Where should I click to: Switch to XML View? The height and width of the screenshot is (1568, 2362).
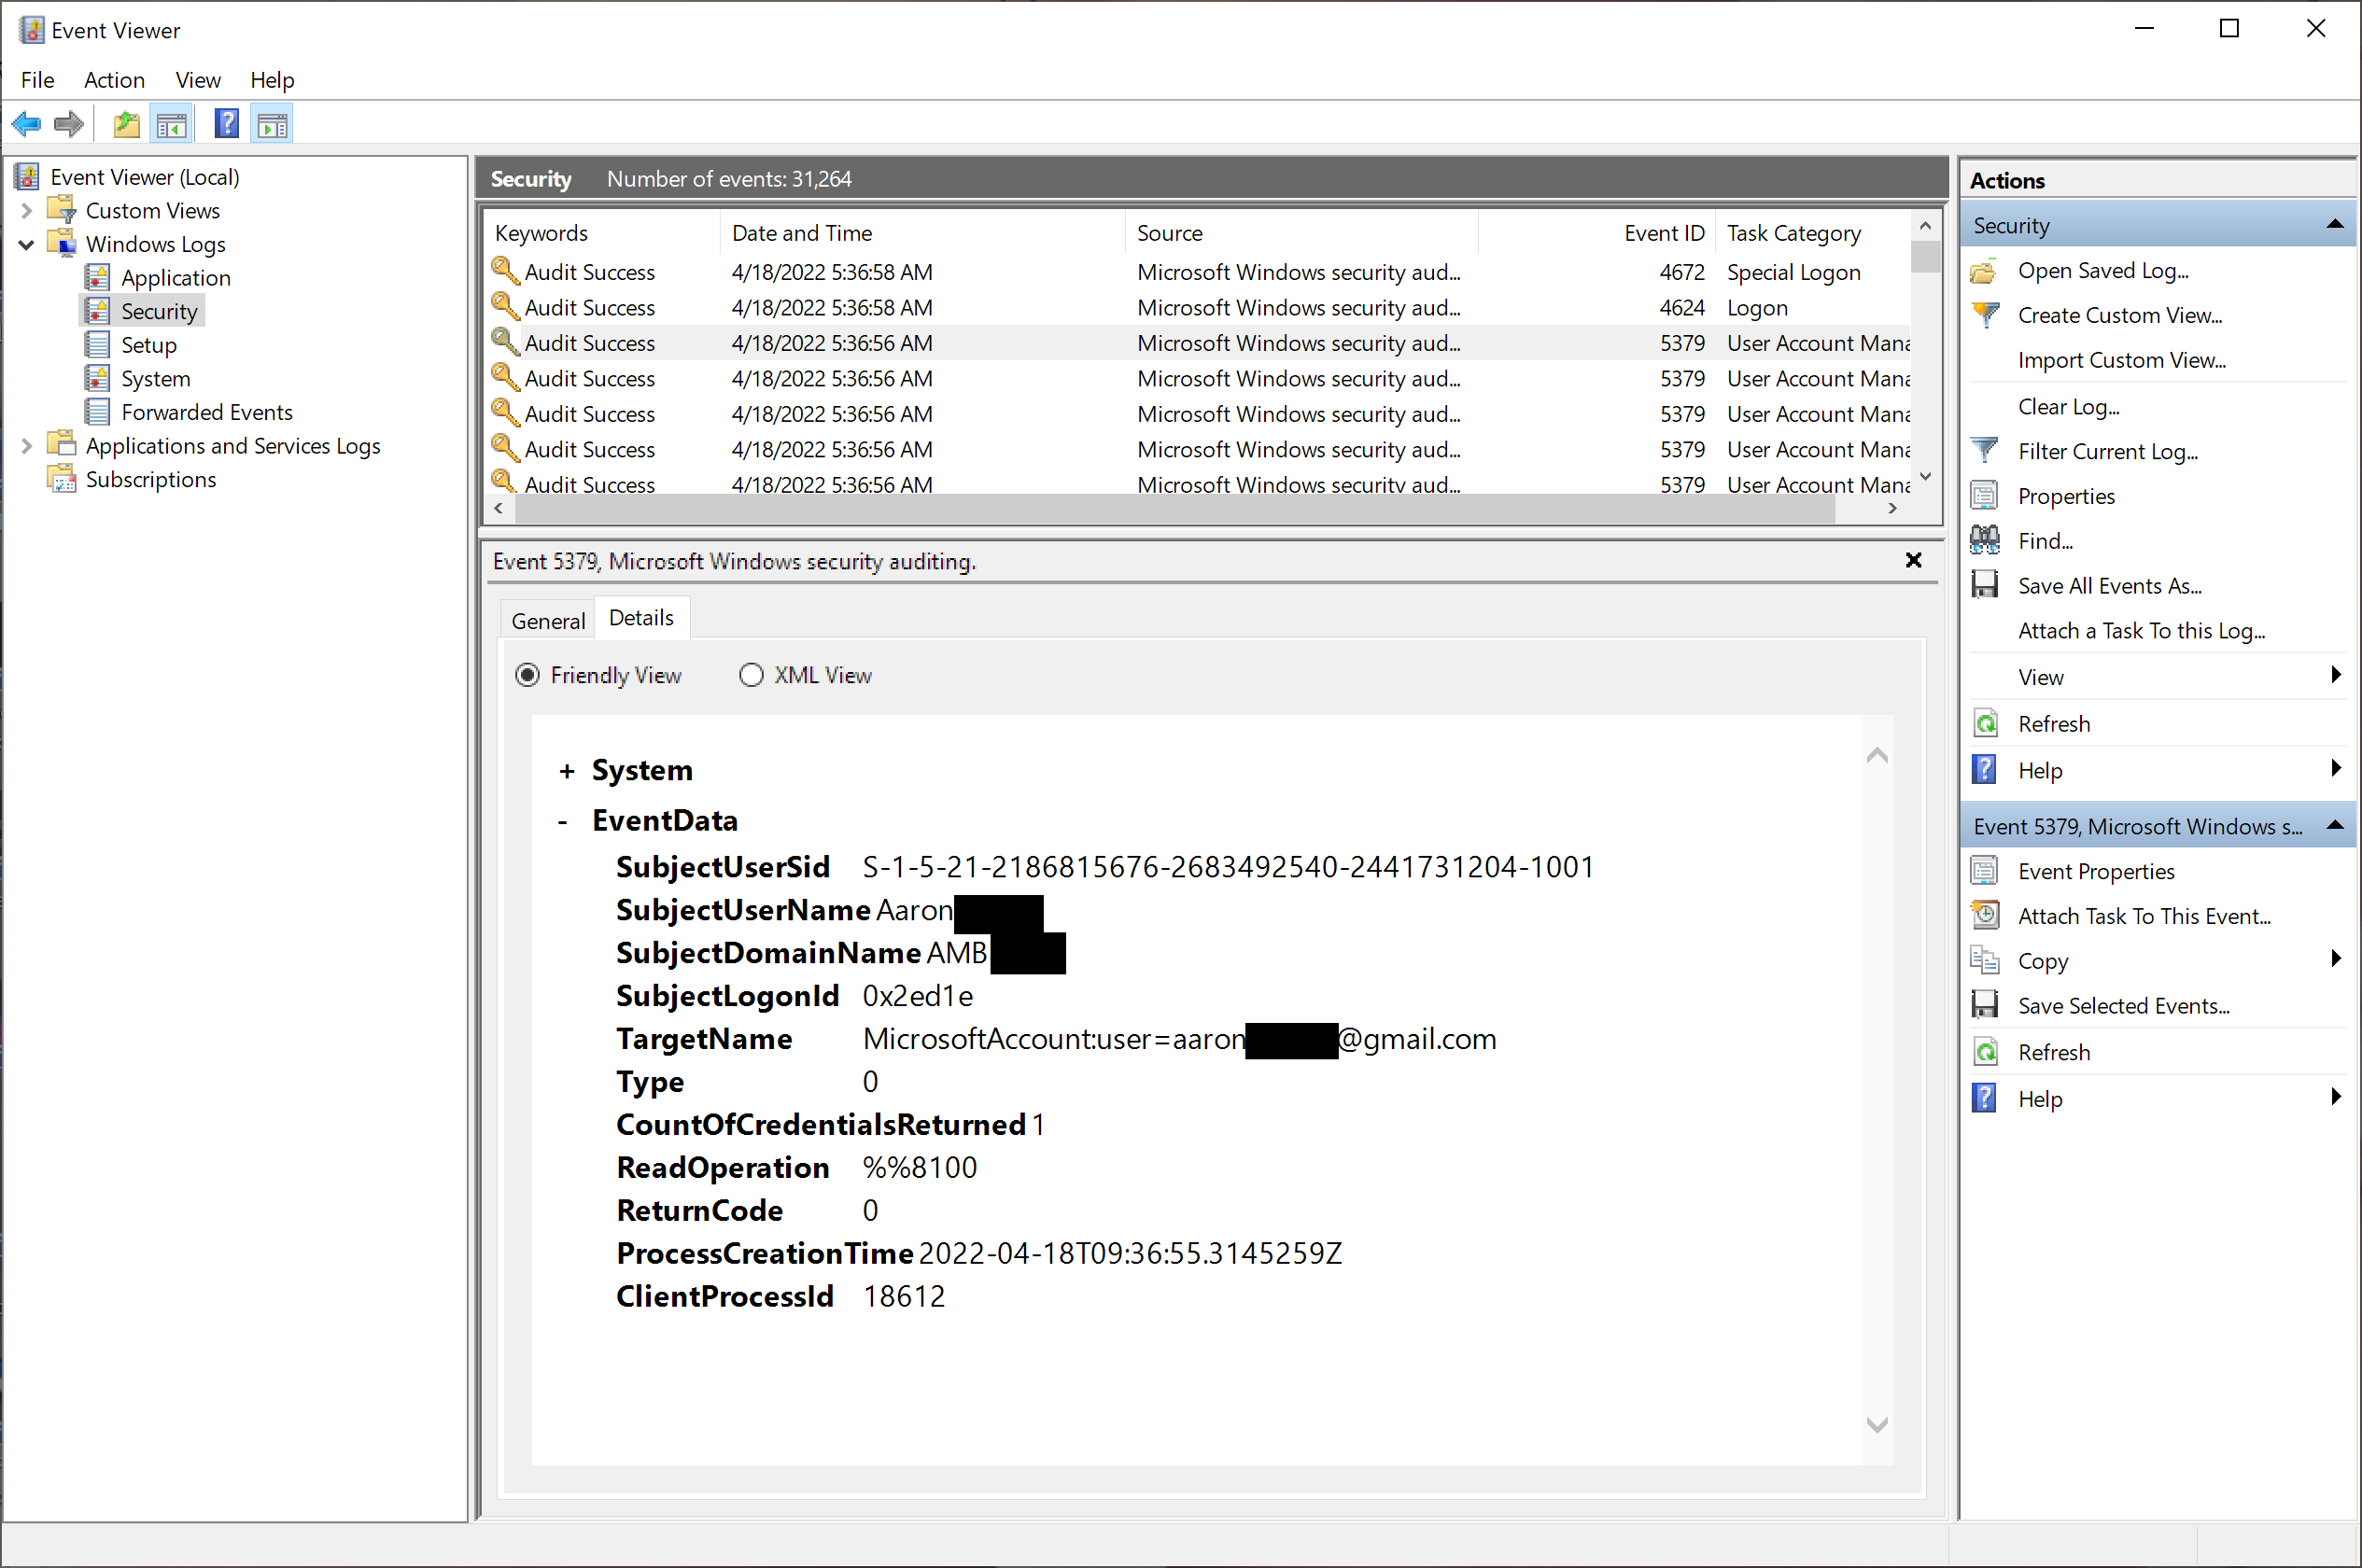[751, 675]
